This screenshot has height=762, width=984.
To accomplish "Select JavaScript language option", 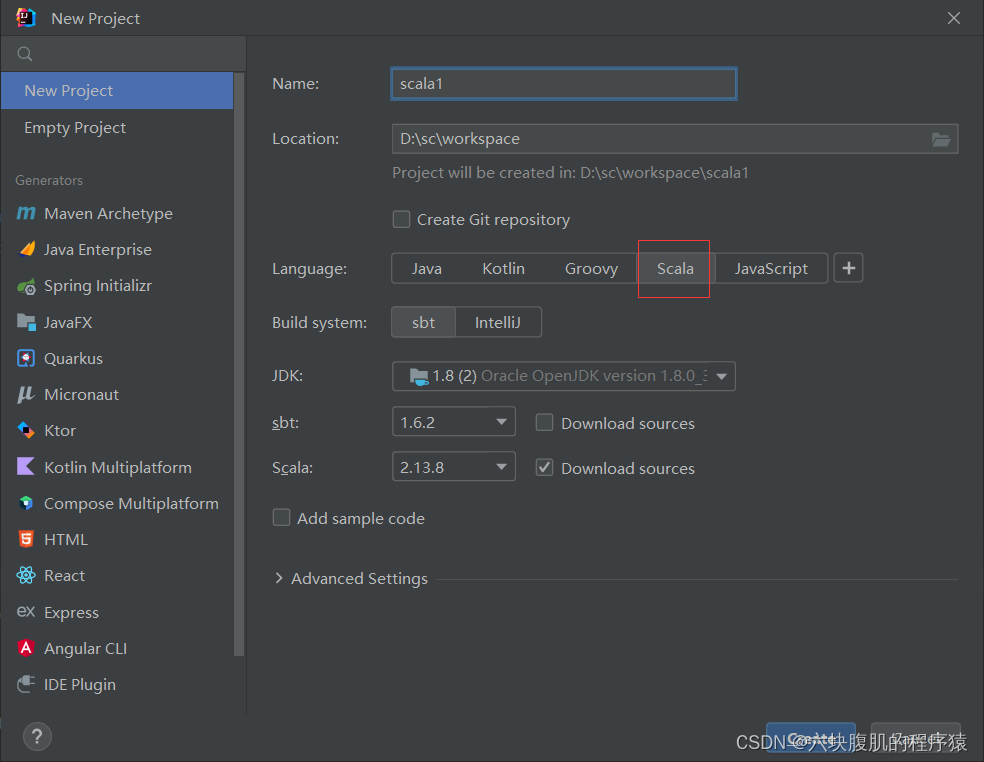I will coord(771,269).
